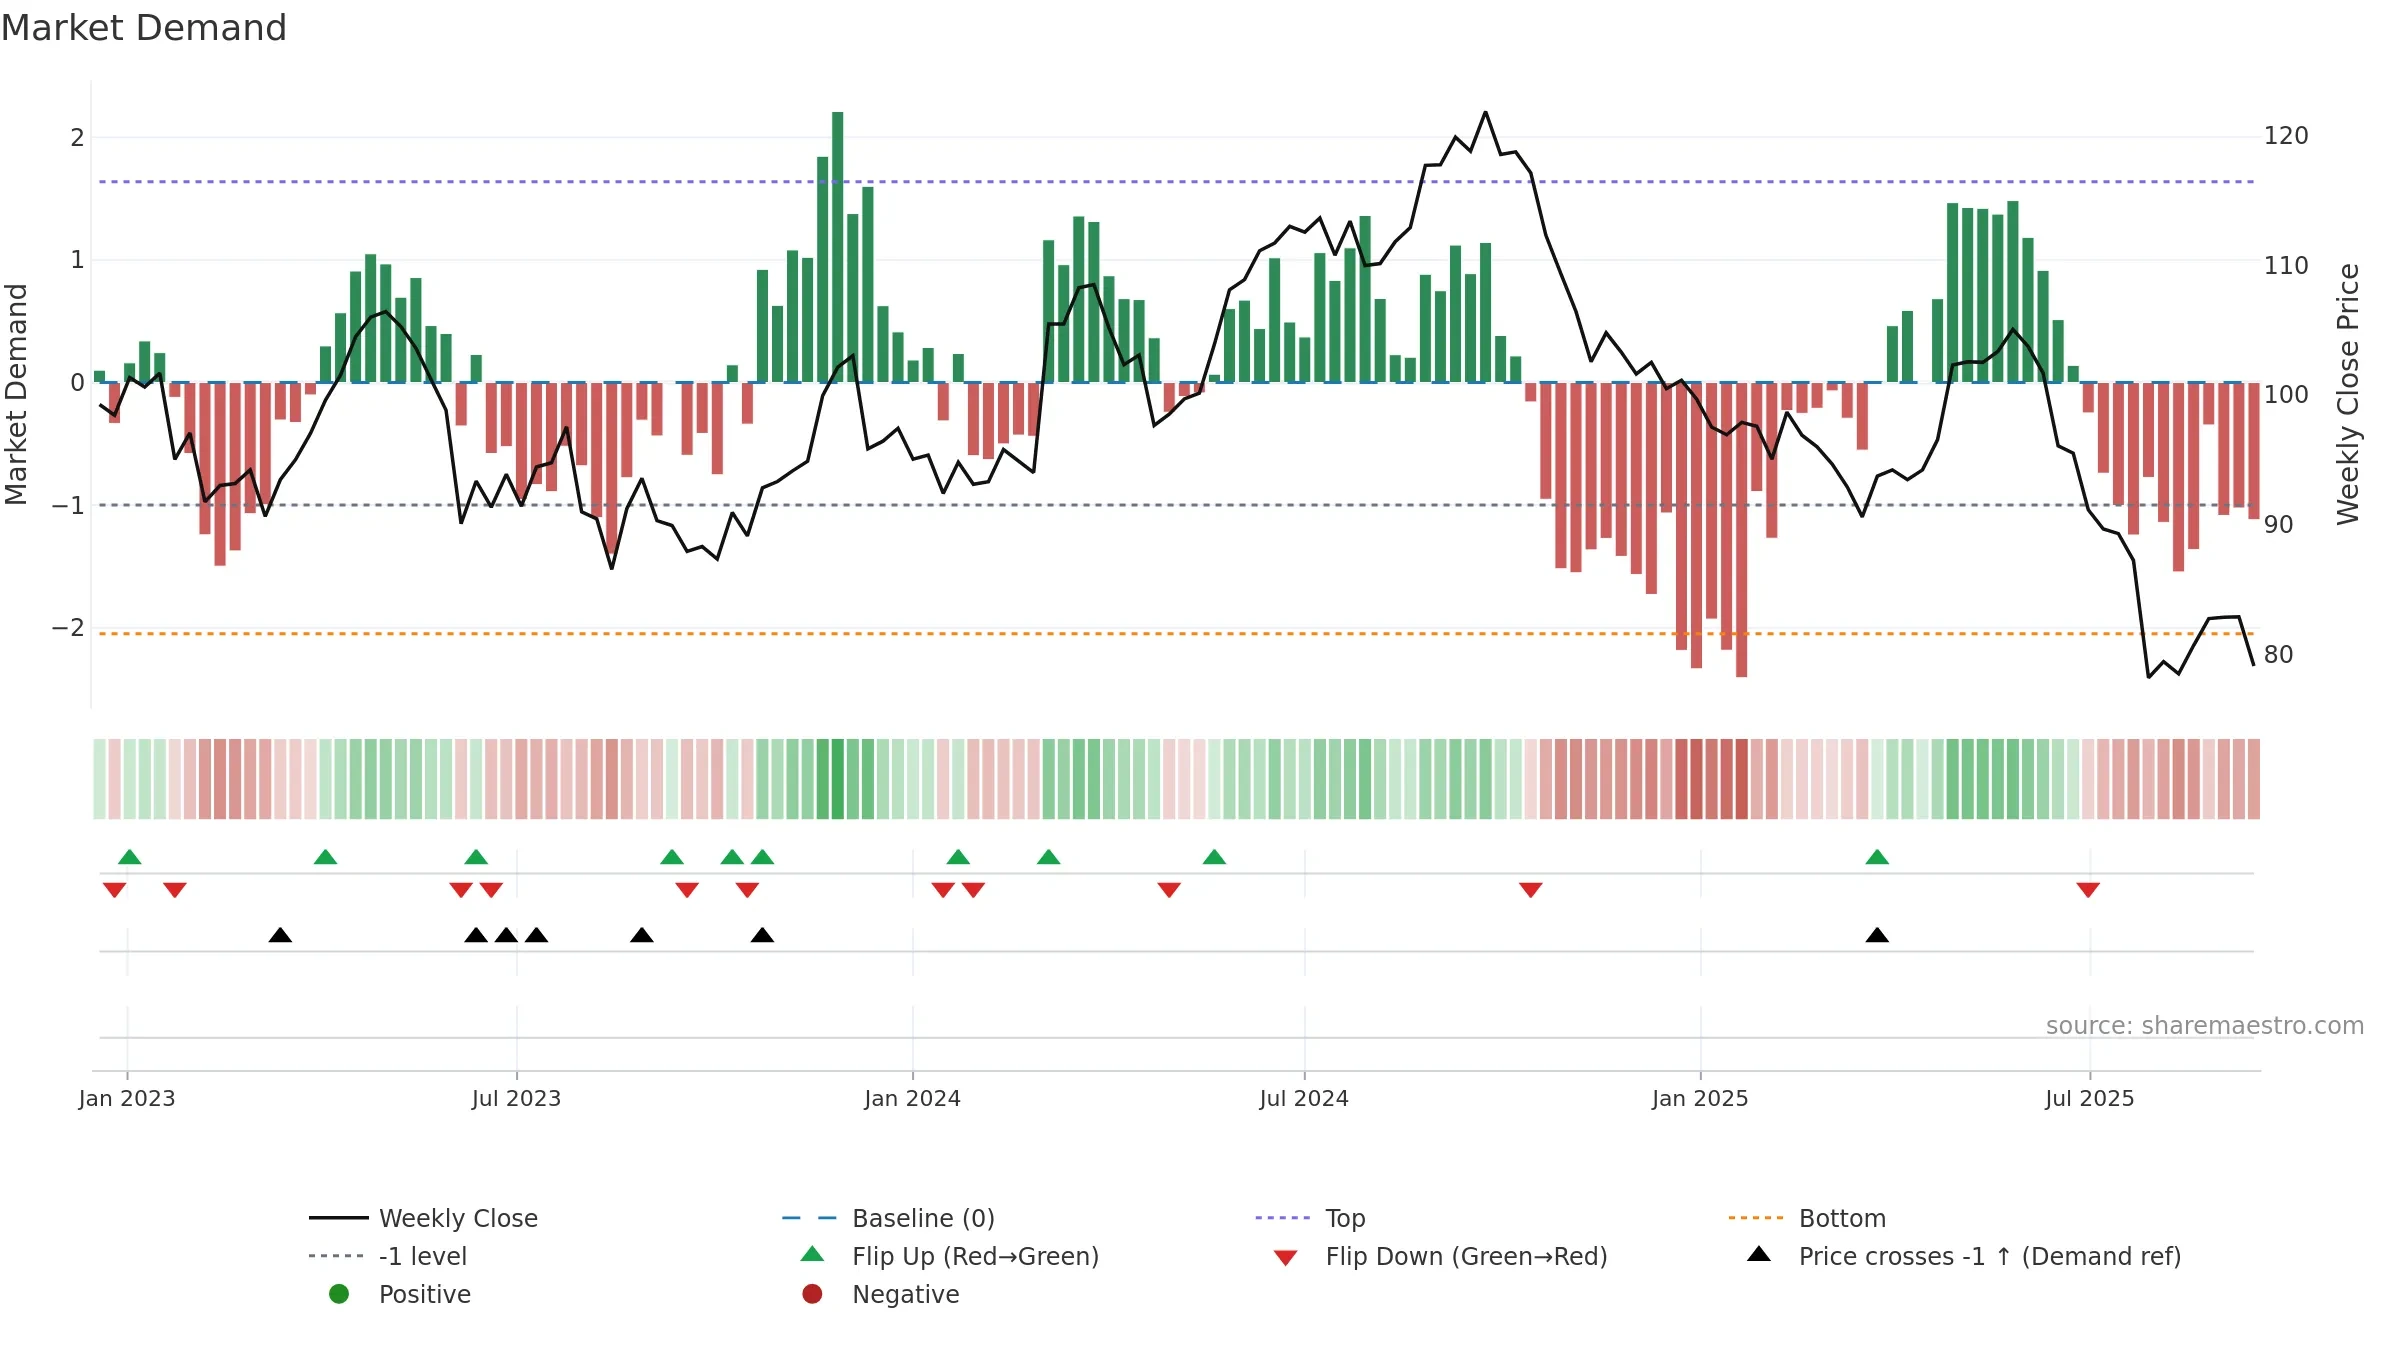Click the deepest red bar after Jan 2025

pyautogui.click(x=1742, y=530)
